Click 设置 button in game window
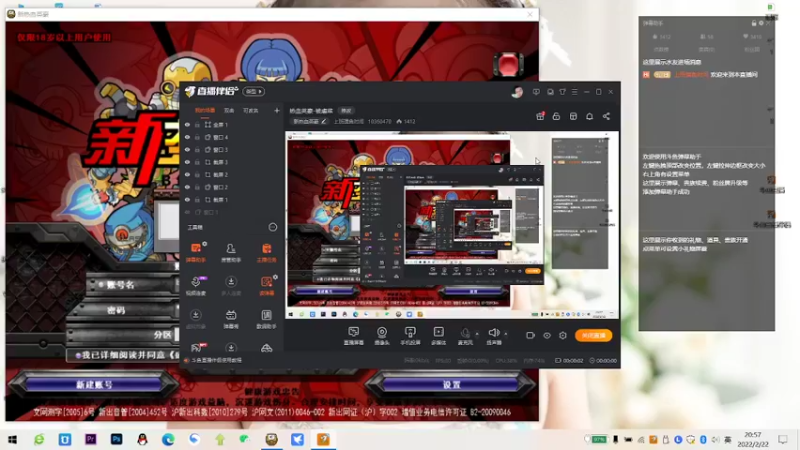Screen dimensions: 800x450 click(x=451, y=384)
